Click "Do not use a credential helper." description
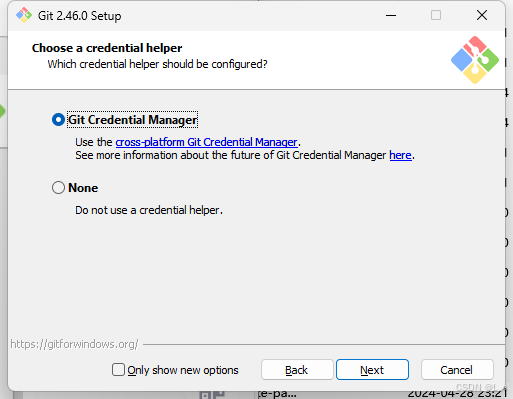This screenshot has height=399, width=513. (149, 210)
